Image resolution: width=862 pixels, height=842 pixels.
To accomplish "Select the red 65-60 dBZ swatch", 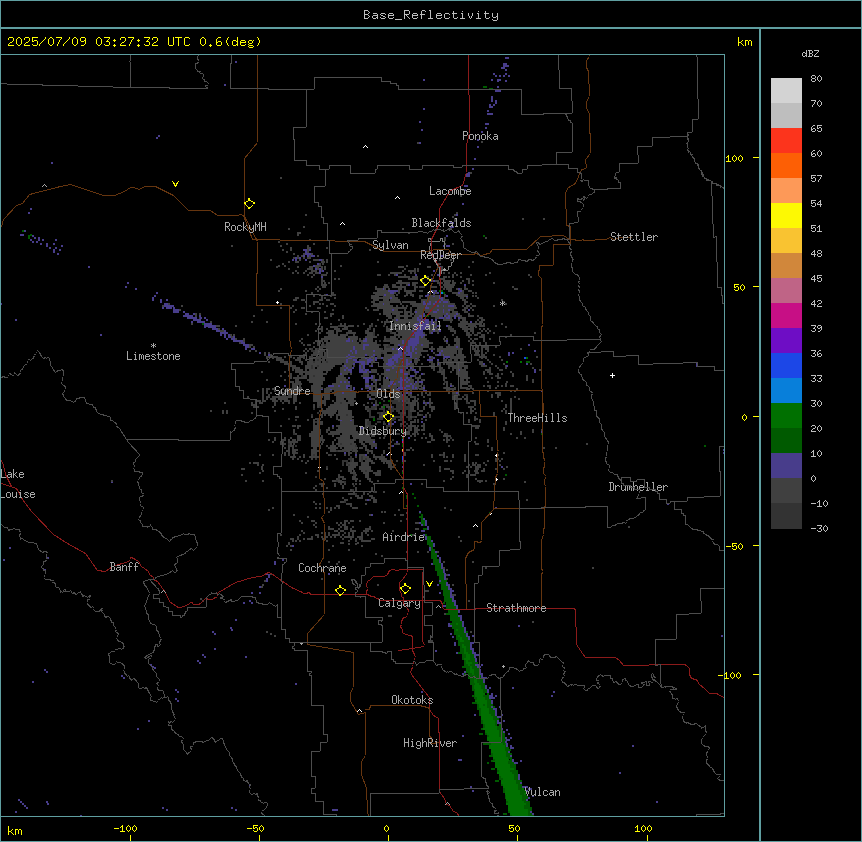I will (x=786, y=140).
